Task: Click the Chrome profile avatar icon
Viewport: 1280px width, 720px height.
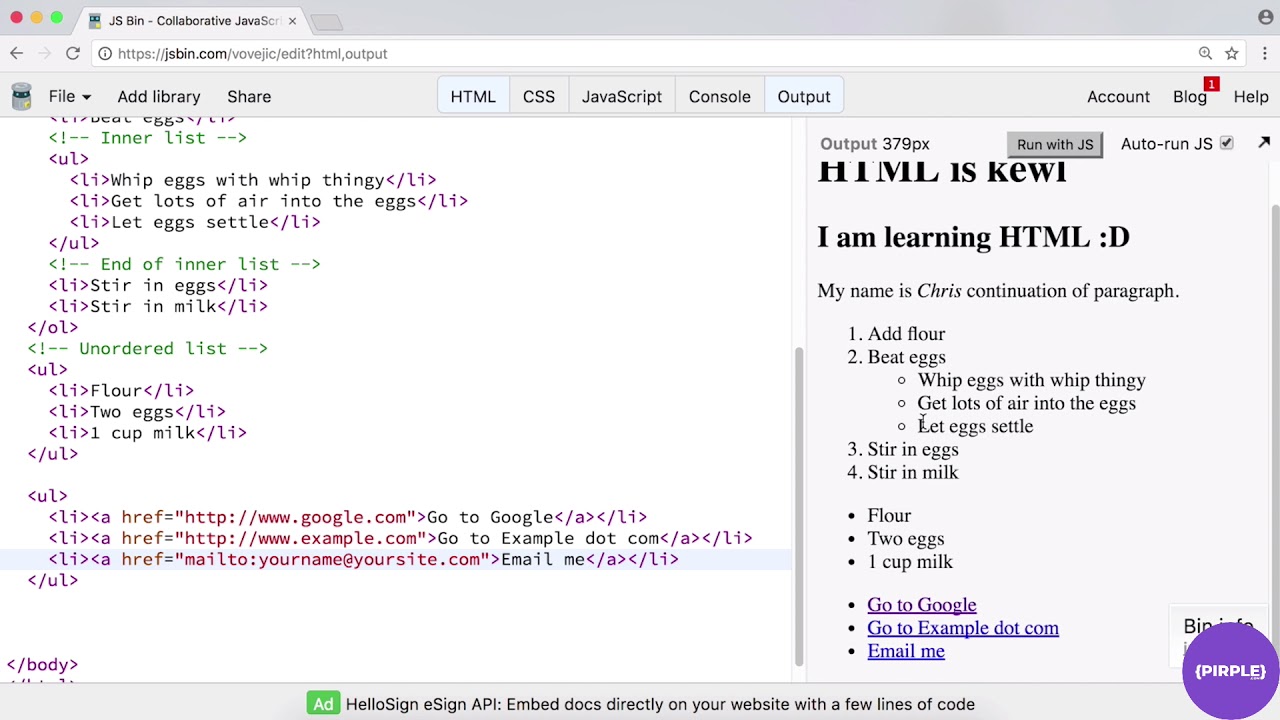Action: (1265, 17)
